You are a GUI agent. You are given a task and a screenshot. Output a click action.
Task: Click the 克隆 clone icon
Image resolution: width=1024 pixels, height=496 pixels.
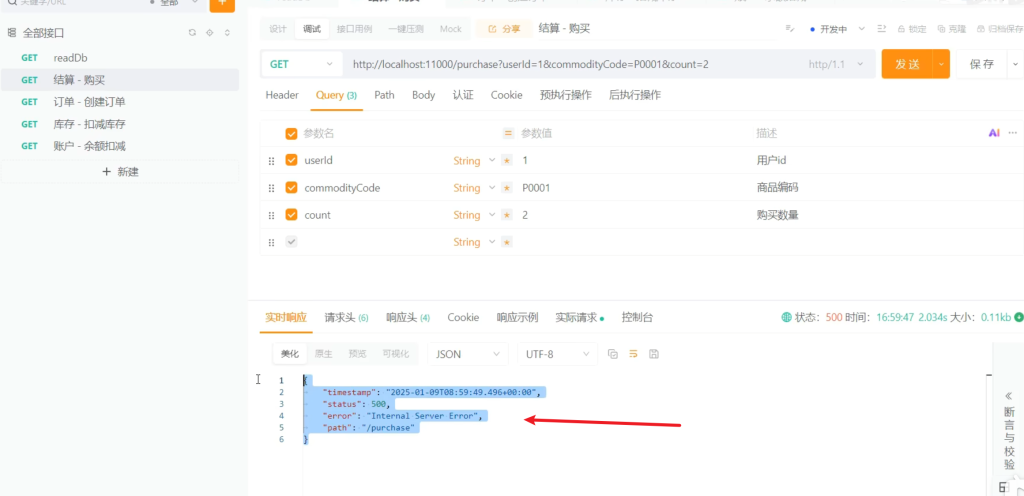point(942,29)
